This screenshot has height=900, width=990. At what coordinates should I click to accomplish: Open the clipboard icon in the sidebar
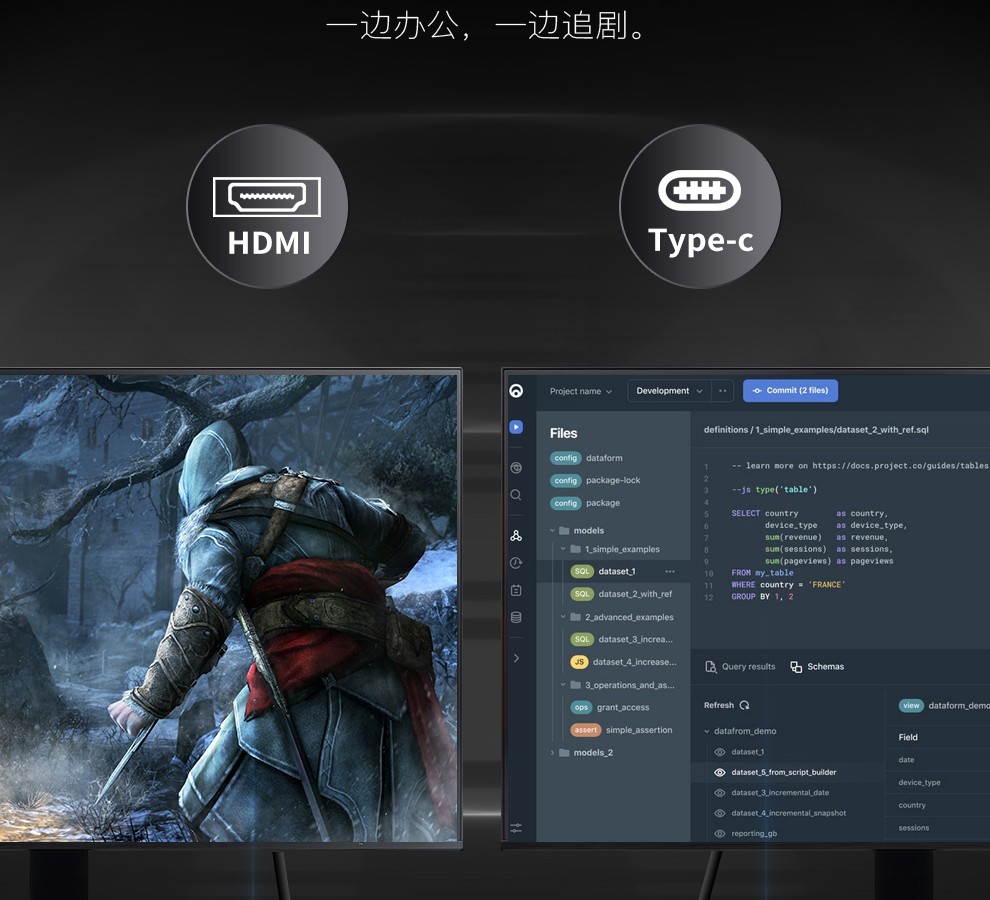pos(516,590)
